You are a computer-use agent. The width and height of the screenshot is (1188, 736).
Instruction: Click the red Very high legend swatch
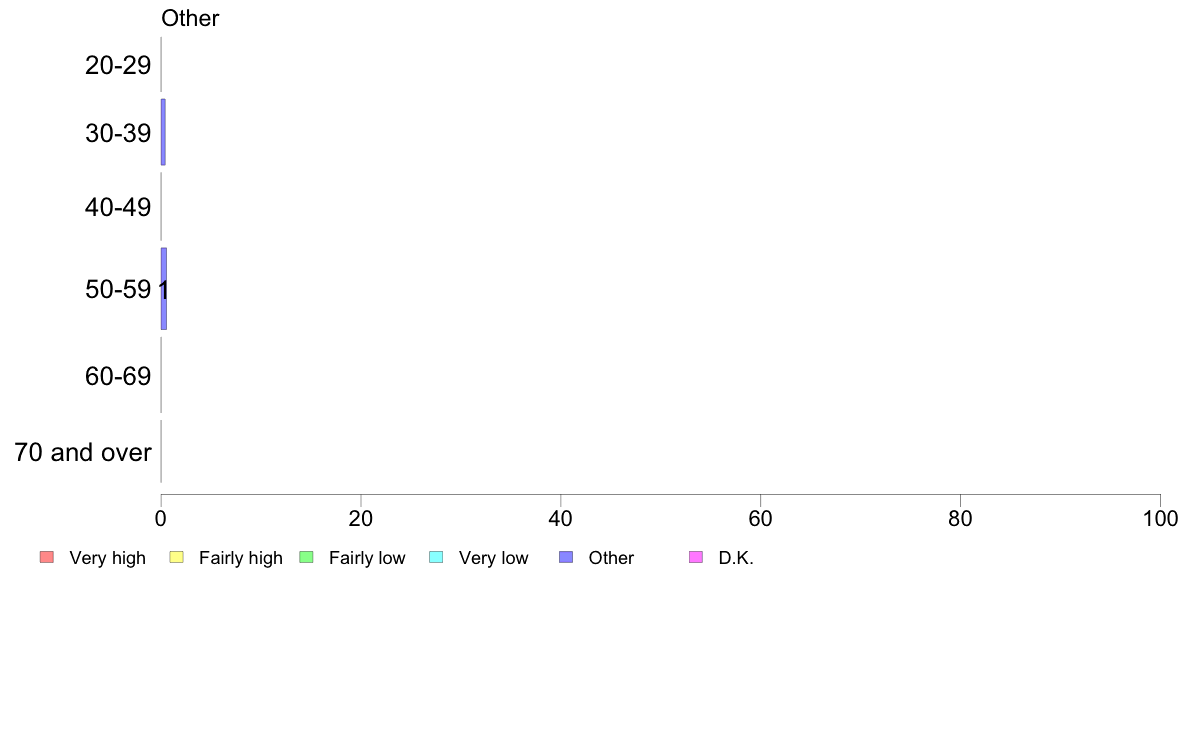coord(47,557)
